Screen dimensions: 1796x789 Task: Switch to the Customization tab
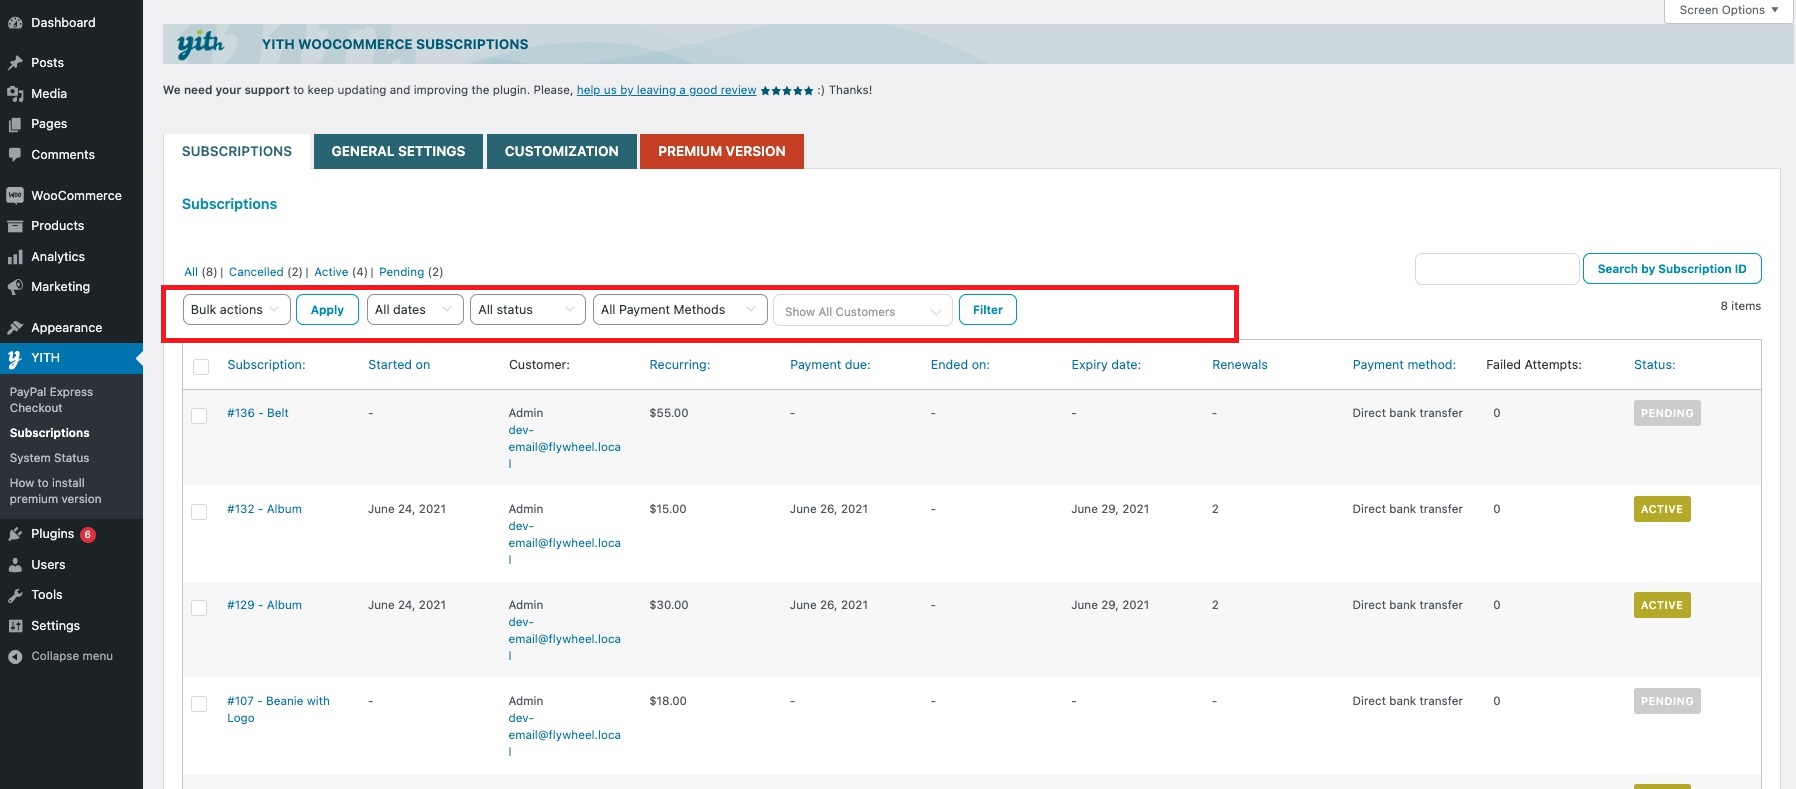coord(562,151)
